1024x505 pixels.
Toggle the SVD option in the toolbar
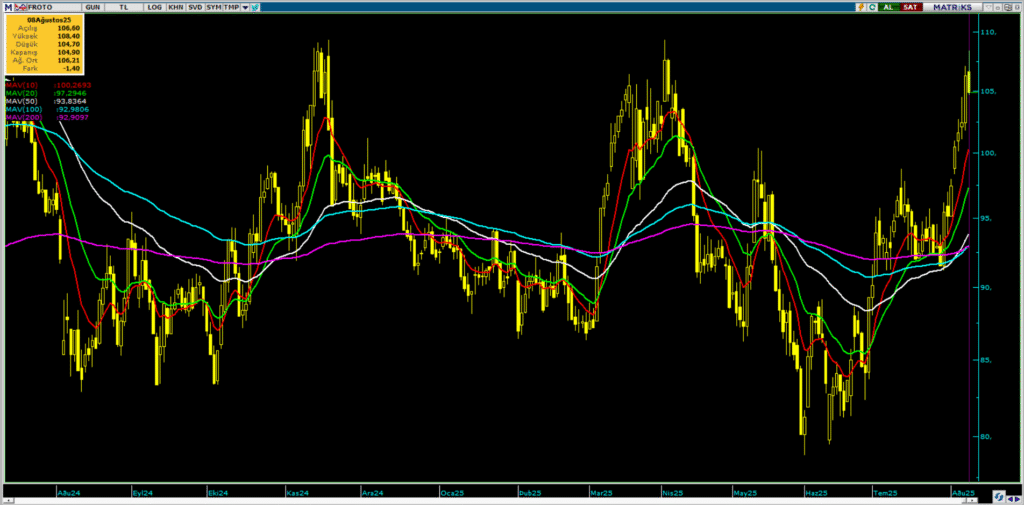195,7
